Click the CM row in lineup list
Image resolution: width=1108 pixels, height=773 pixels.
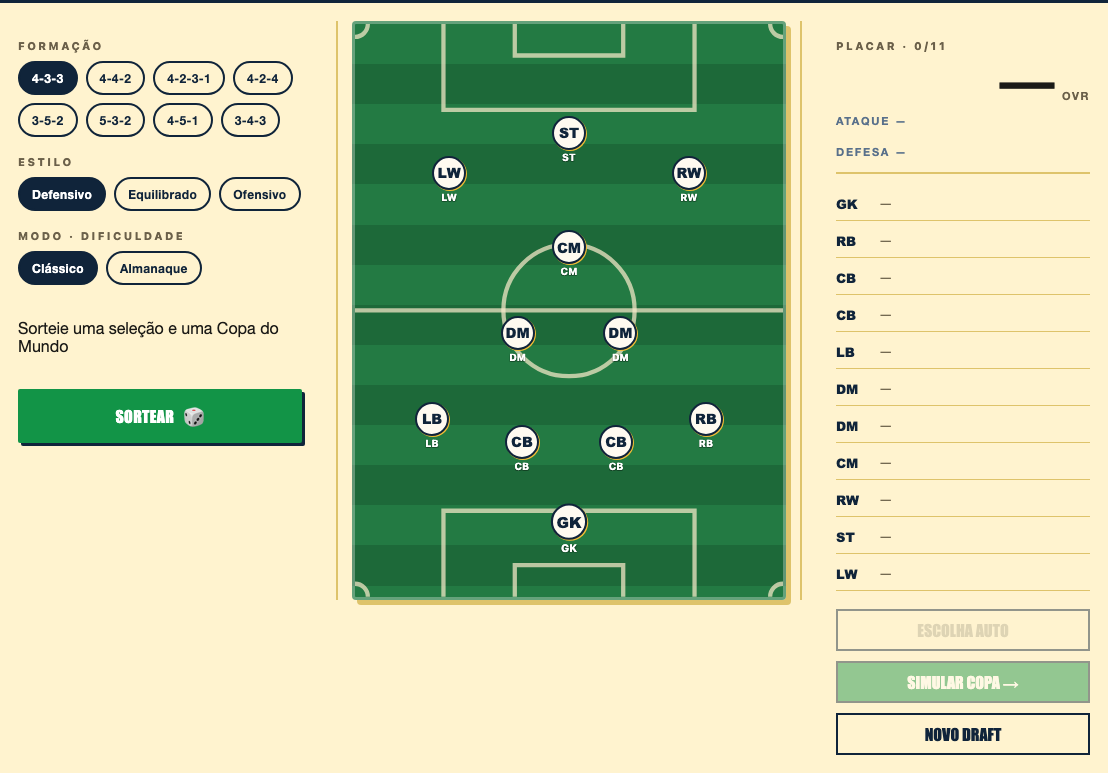tap(962, 463)
